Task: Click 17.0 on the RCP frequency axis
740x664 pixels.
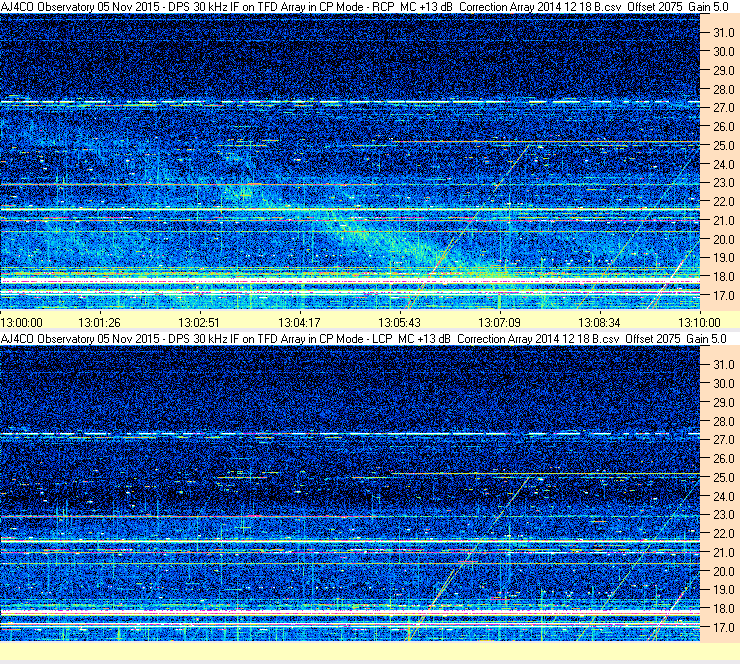Action: coord(723,296)
